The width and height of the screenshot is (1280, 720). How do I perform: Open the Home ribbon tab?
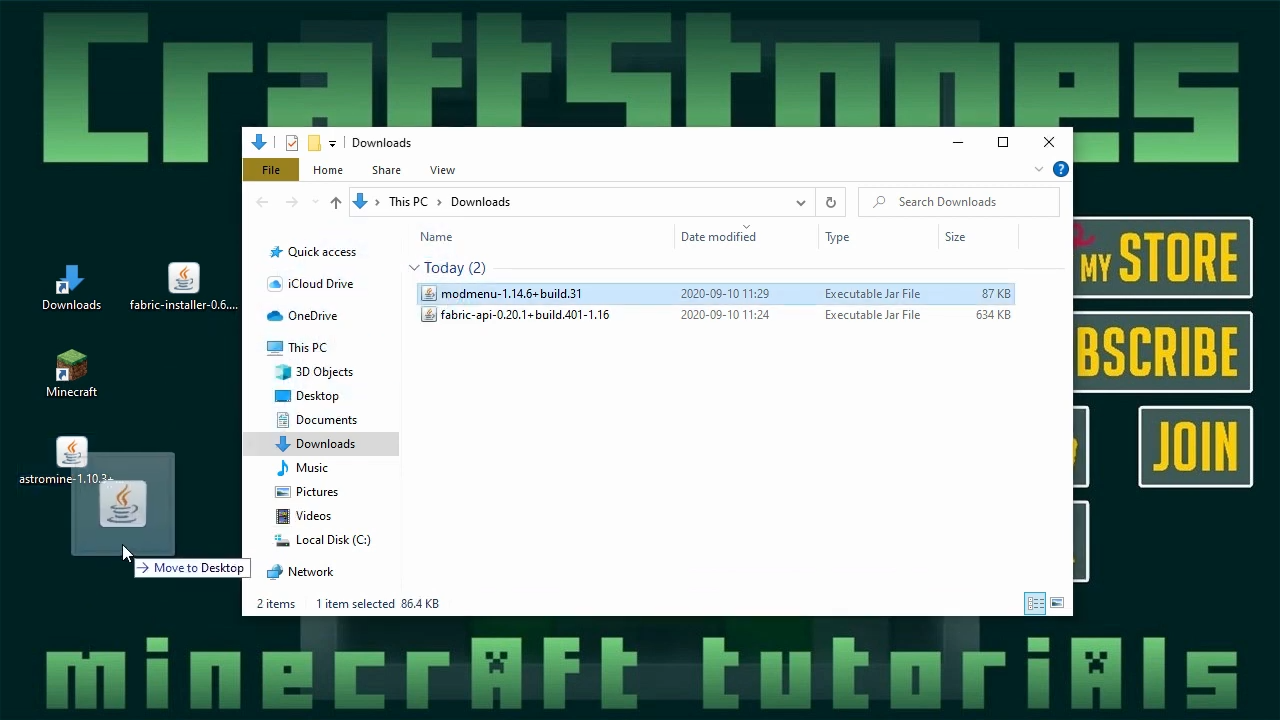pyautogui.click(x=328, y=170)
